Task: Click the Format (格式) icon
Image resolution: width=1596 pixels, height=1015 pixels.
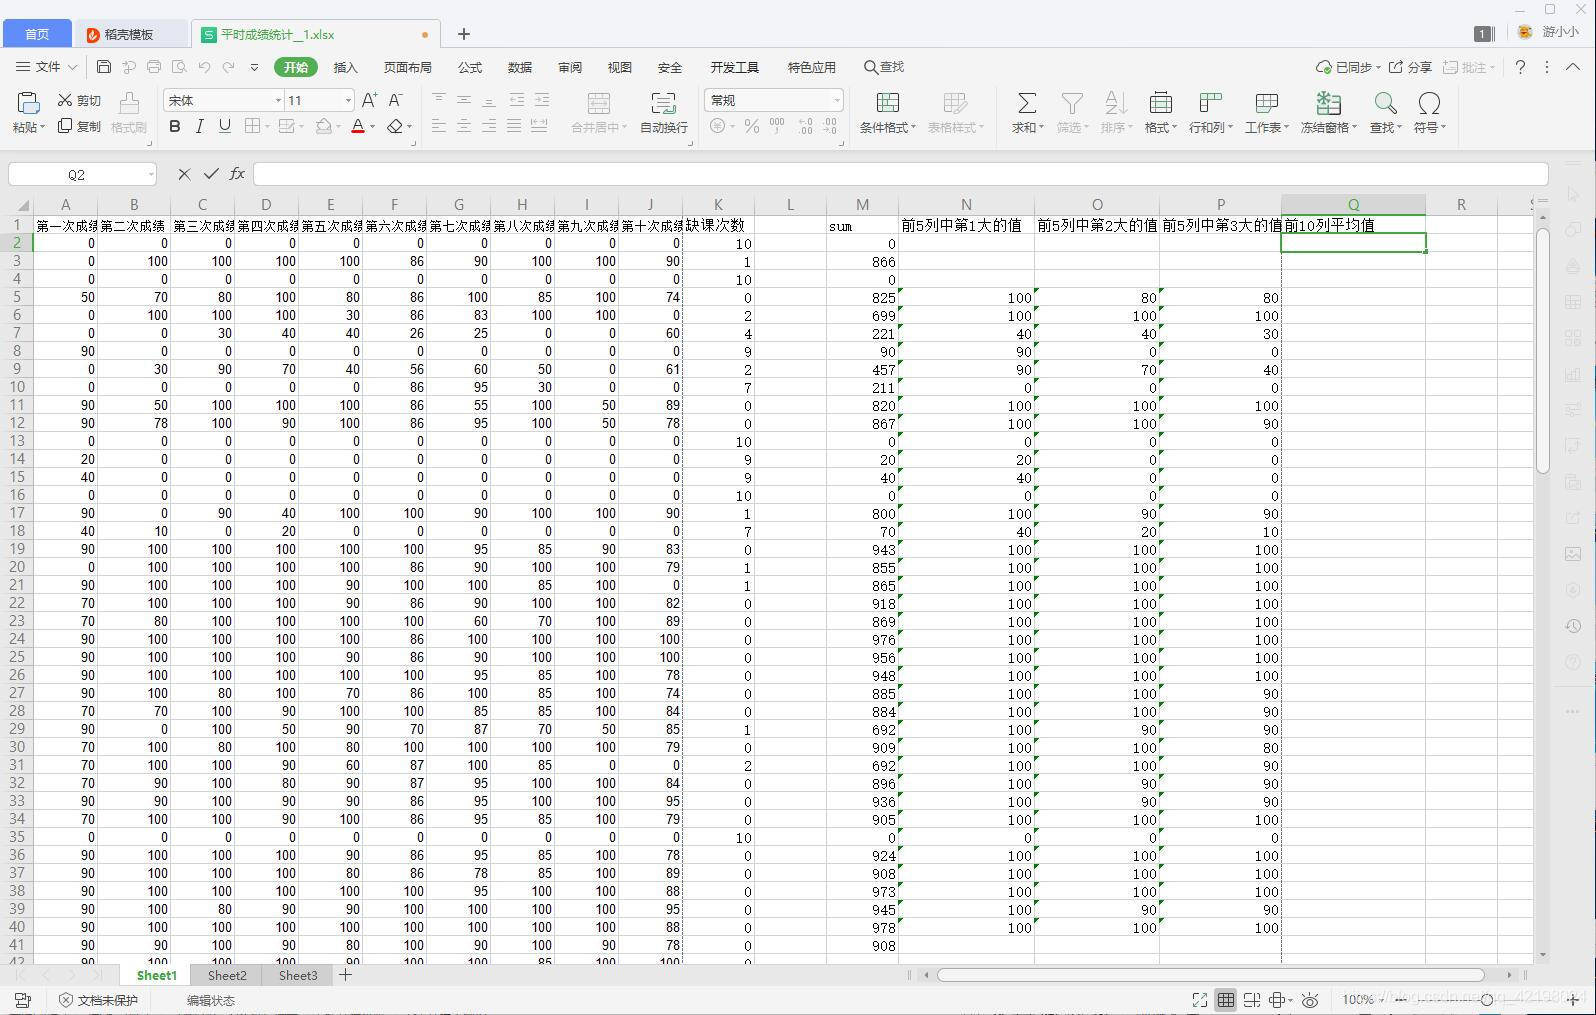Action: pos(1160,103)
